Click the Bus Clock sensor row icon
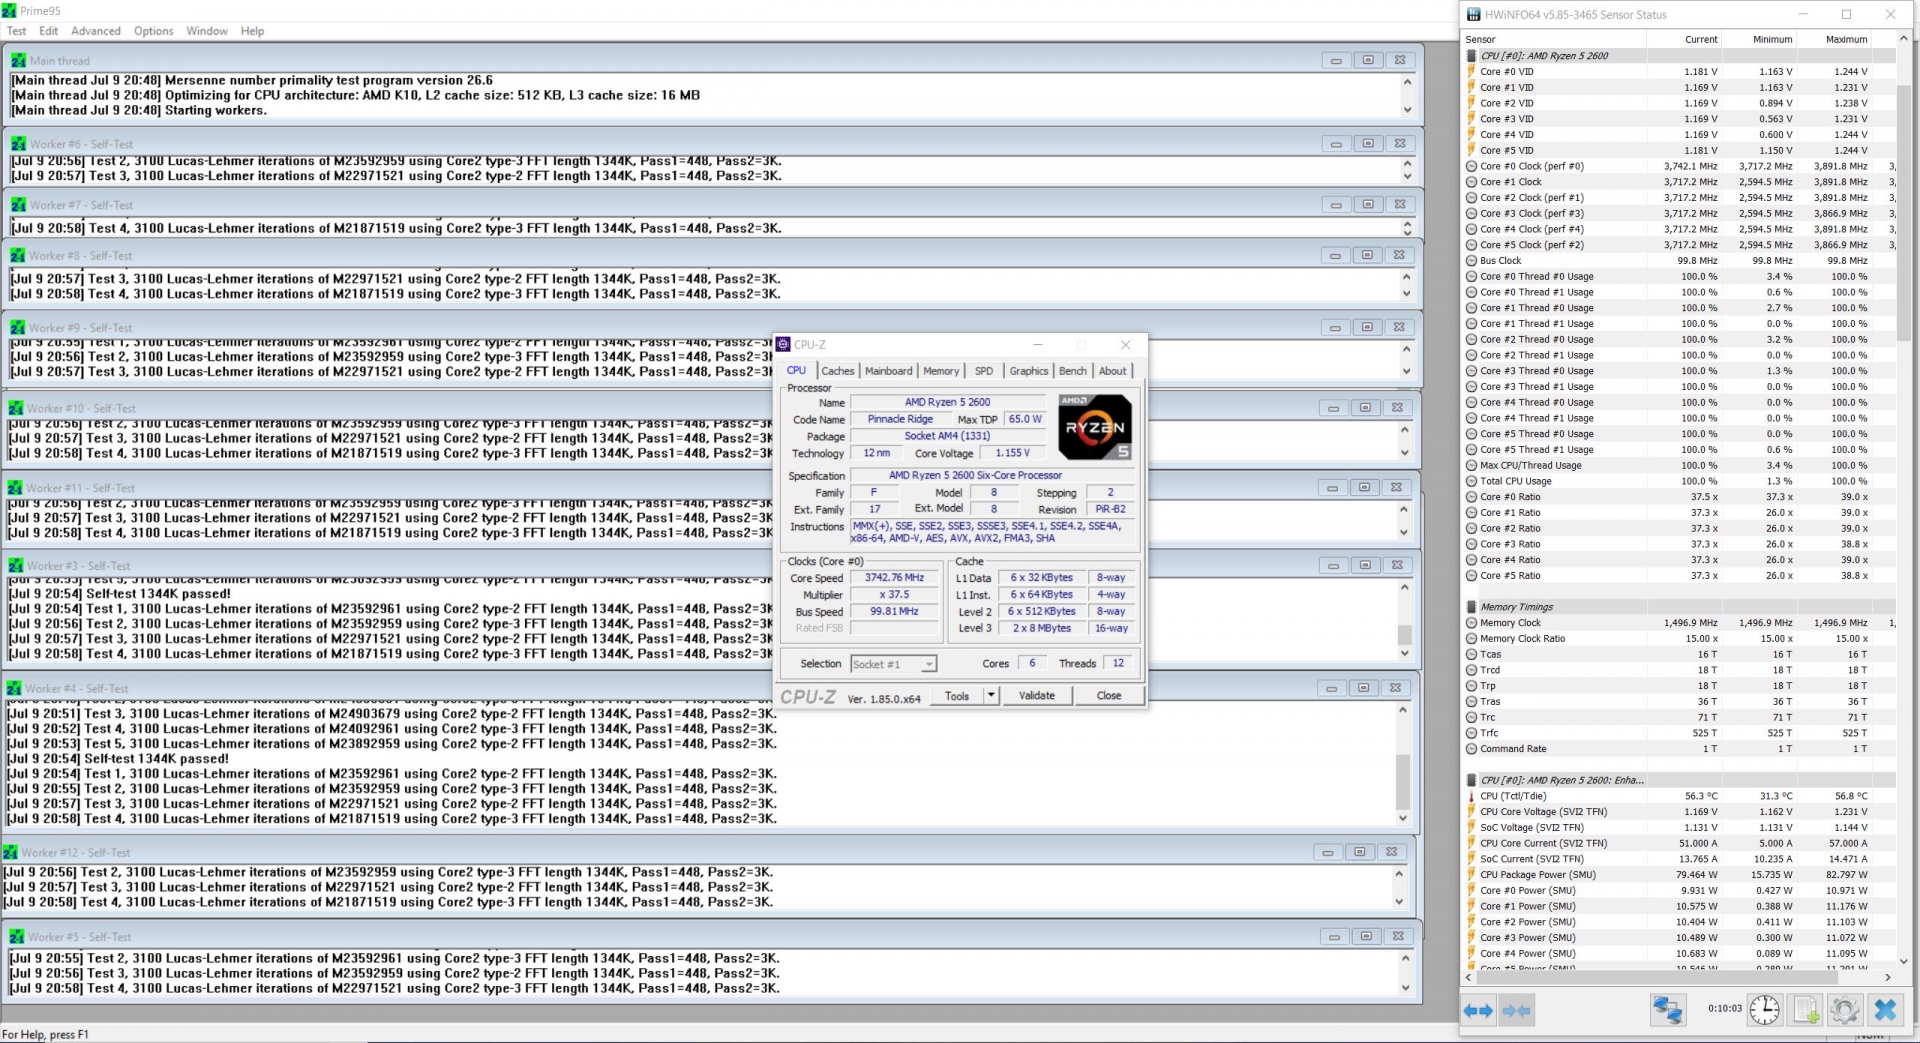1920x1043 pixels. click(x=1471, y=260)
